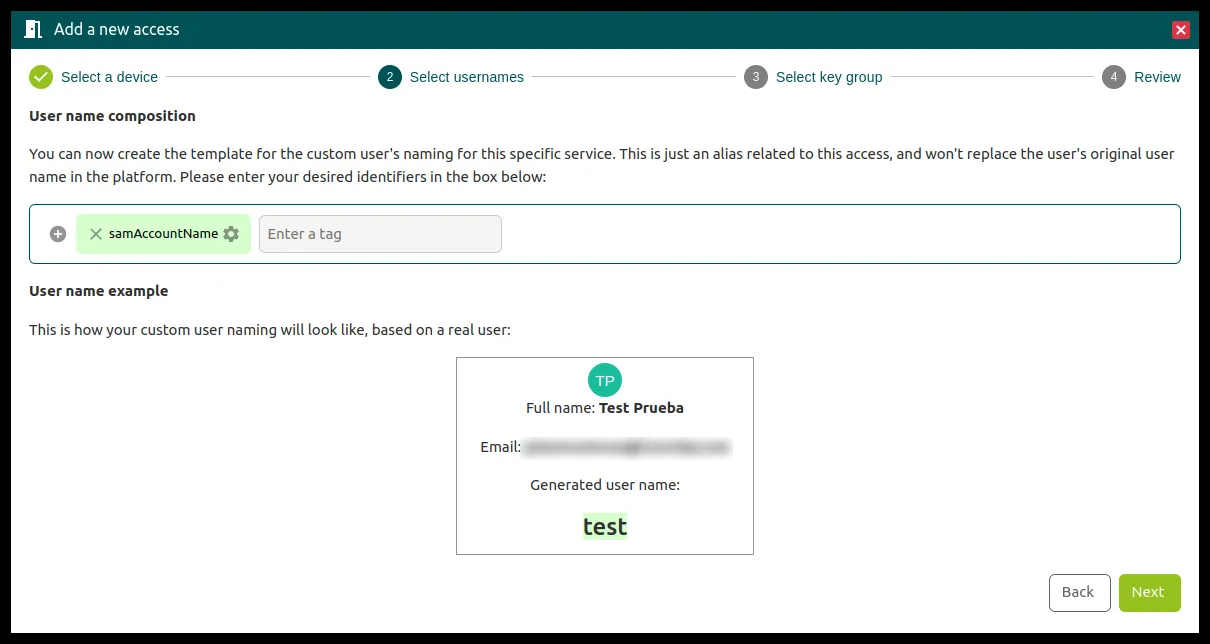Click the User name example heading

[x=99, y=291]
